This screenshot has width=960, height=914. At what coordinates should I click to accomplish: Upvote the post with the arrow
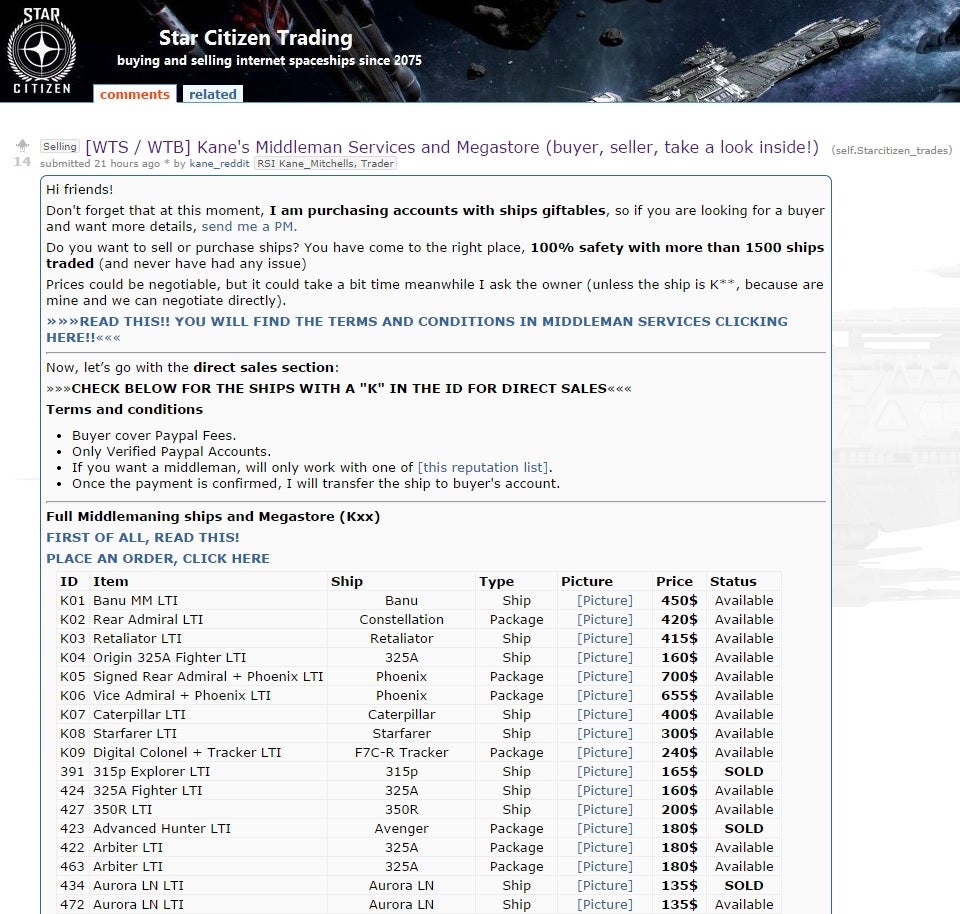point(22,146)
